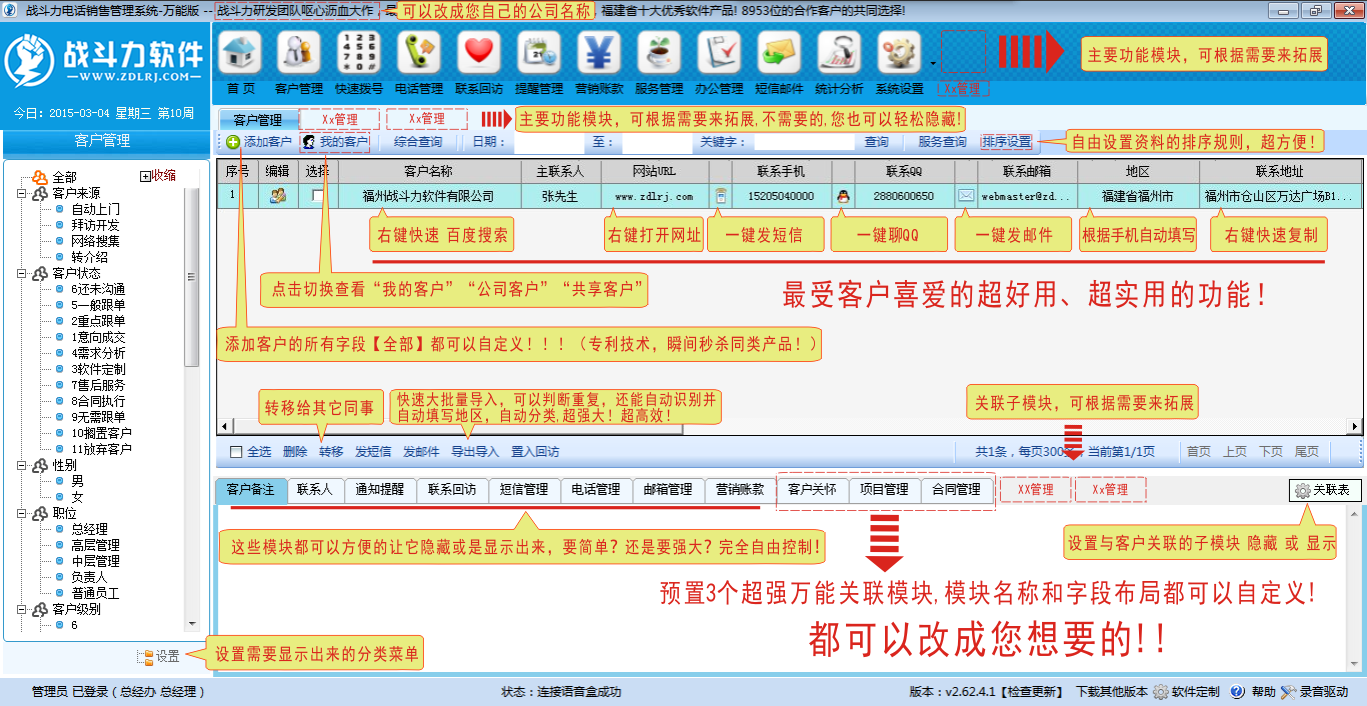The image size is (1367, 706).
Task: Go to 下页 next page
Action: pyautogui.click(x=1270, y=452)
